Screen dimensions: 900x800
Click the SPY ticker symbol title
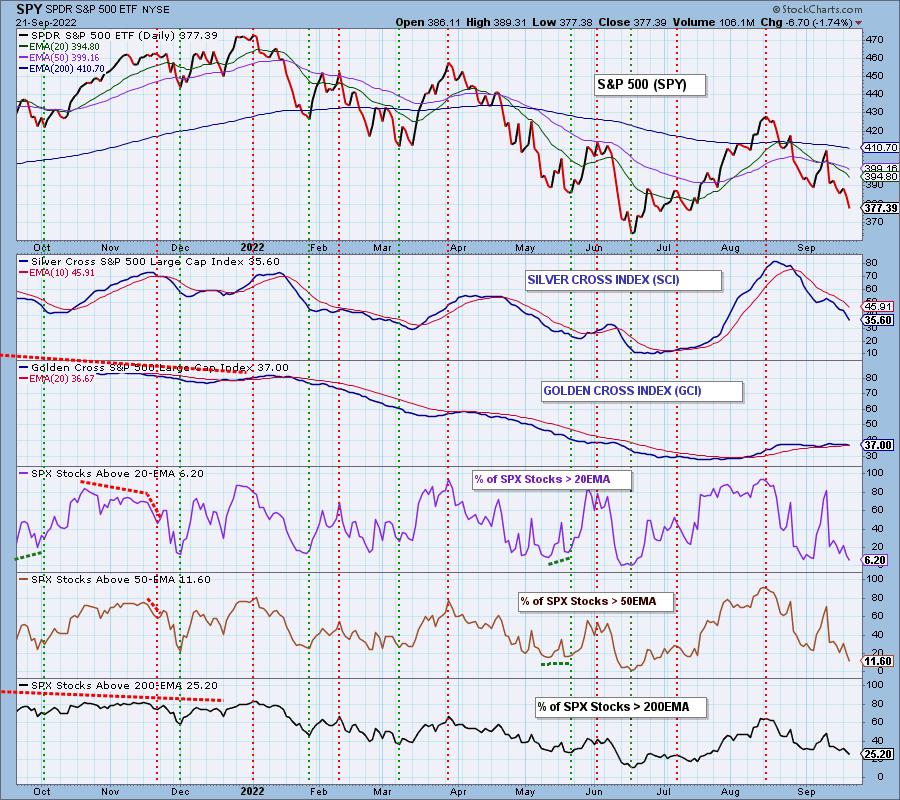coord(28,9)
